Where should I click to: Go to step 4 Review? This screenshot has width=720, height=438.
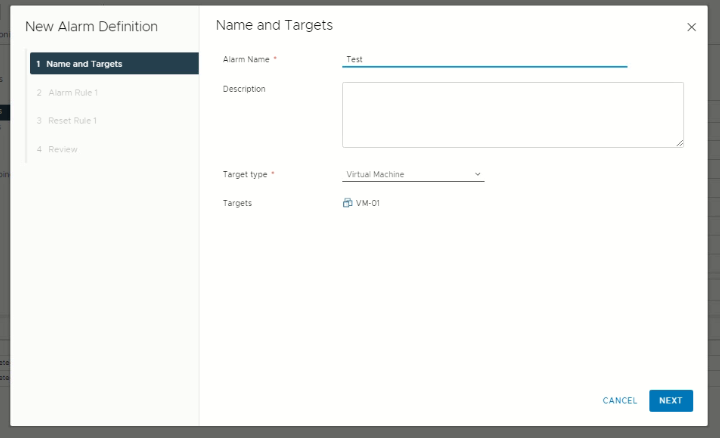point(57,149)
